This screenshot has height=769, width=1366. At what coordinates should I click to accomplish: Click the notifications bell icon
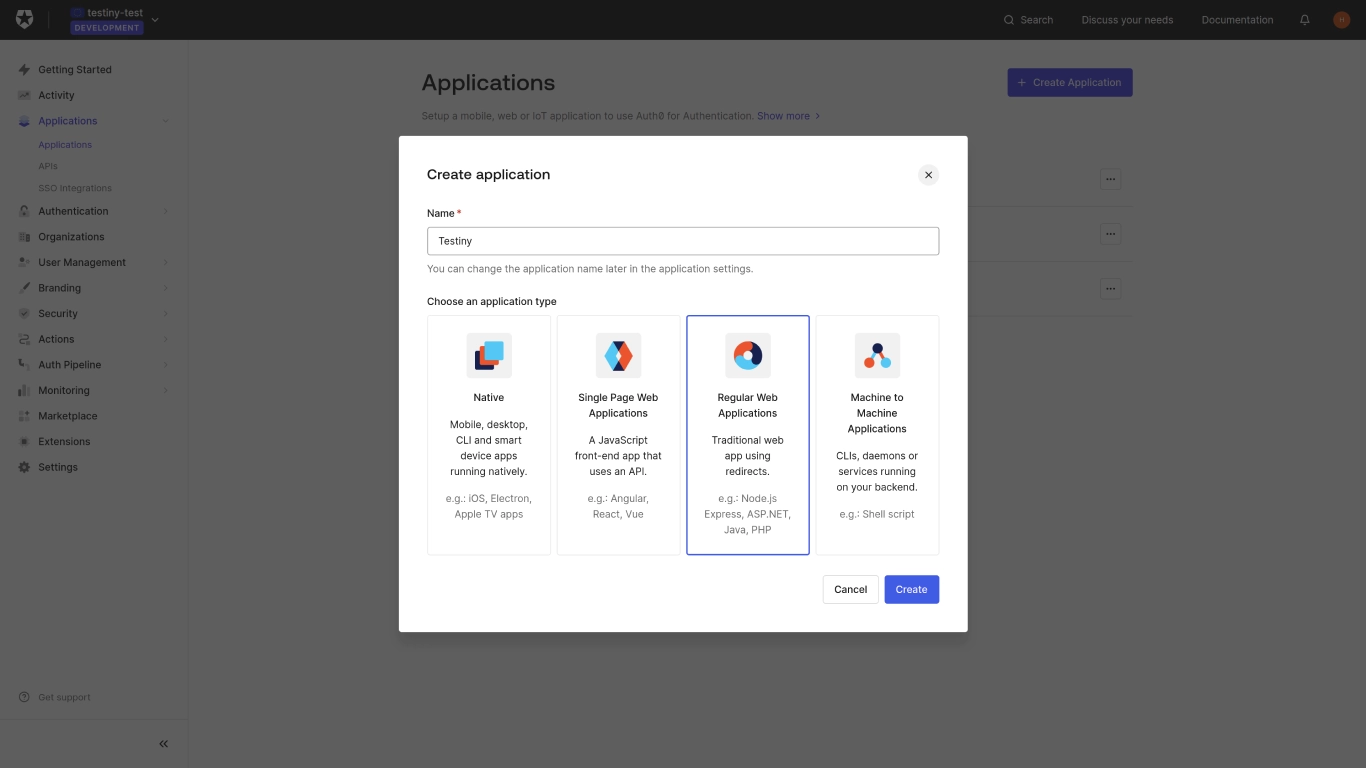(x=1304, y=20)
